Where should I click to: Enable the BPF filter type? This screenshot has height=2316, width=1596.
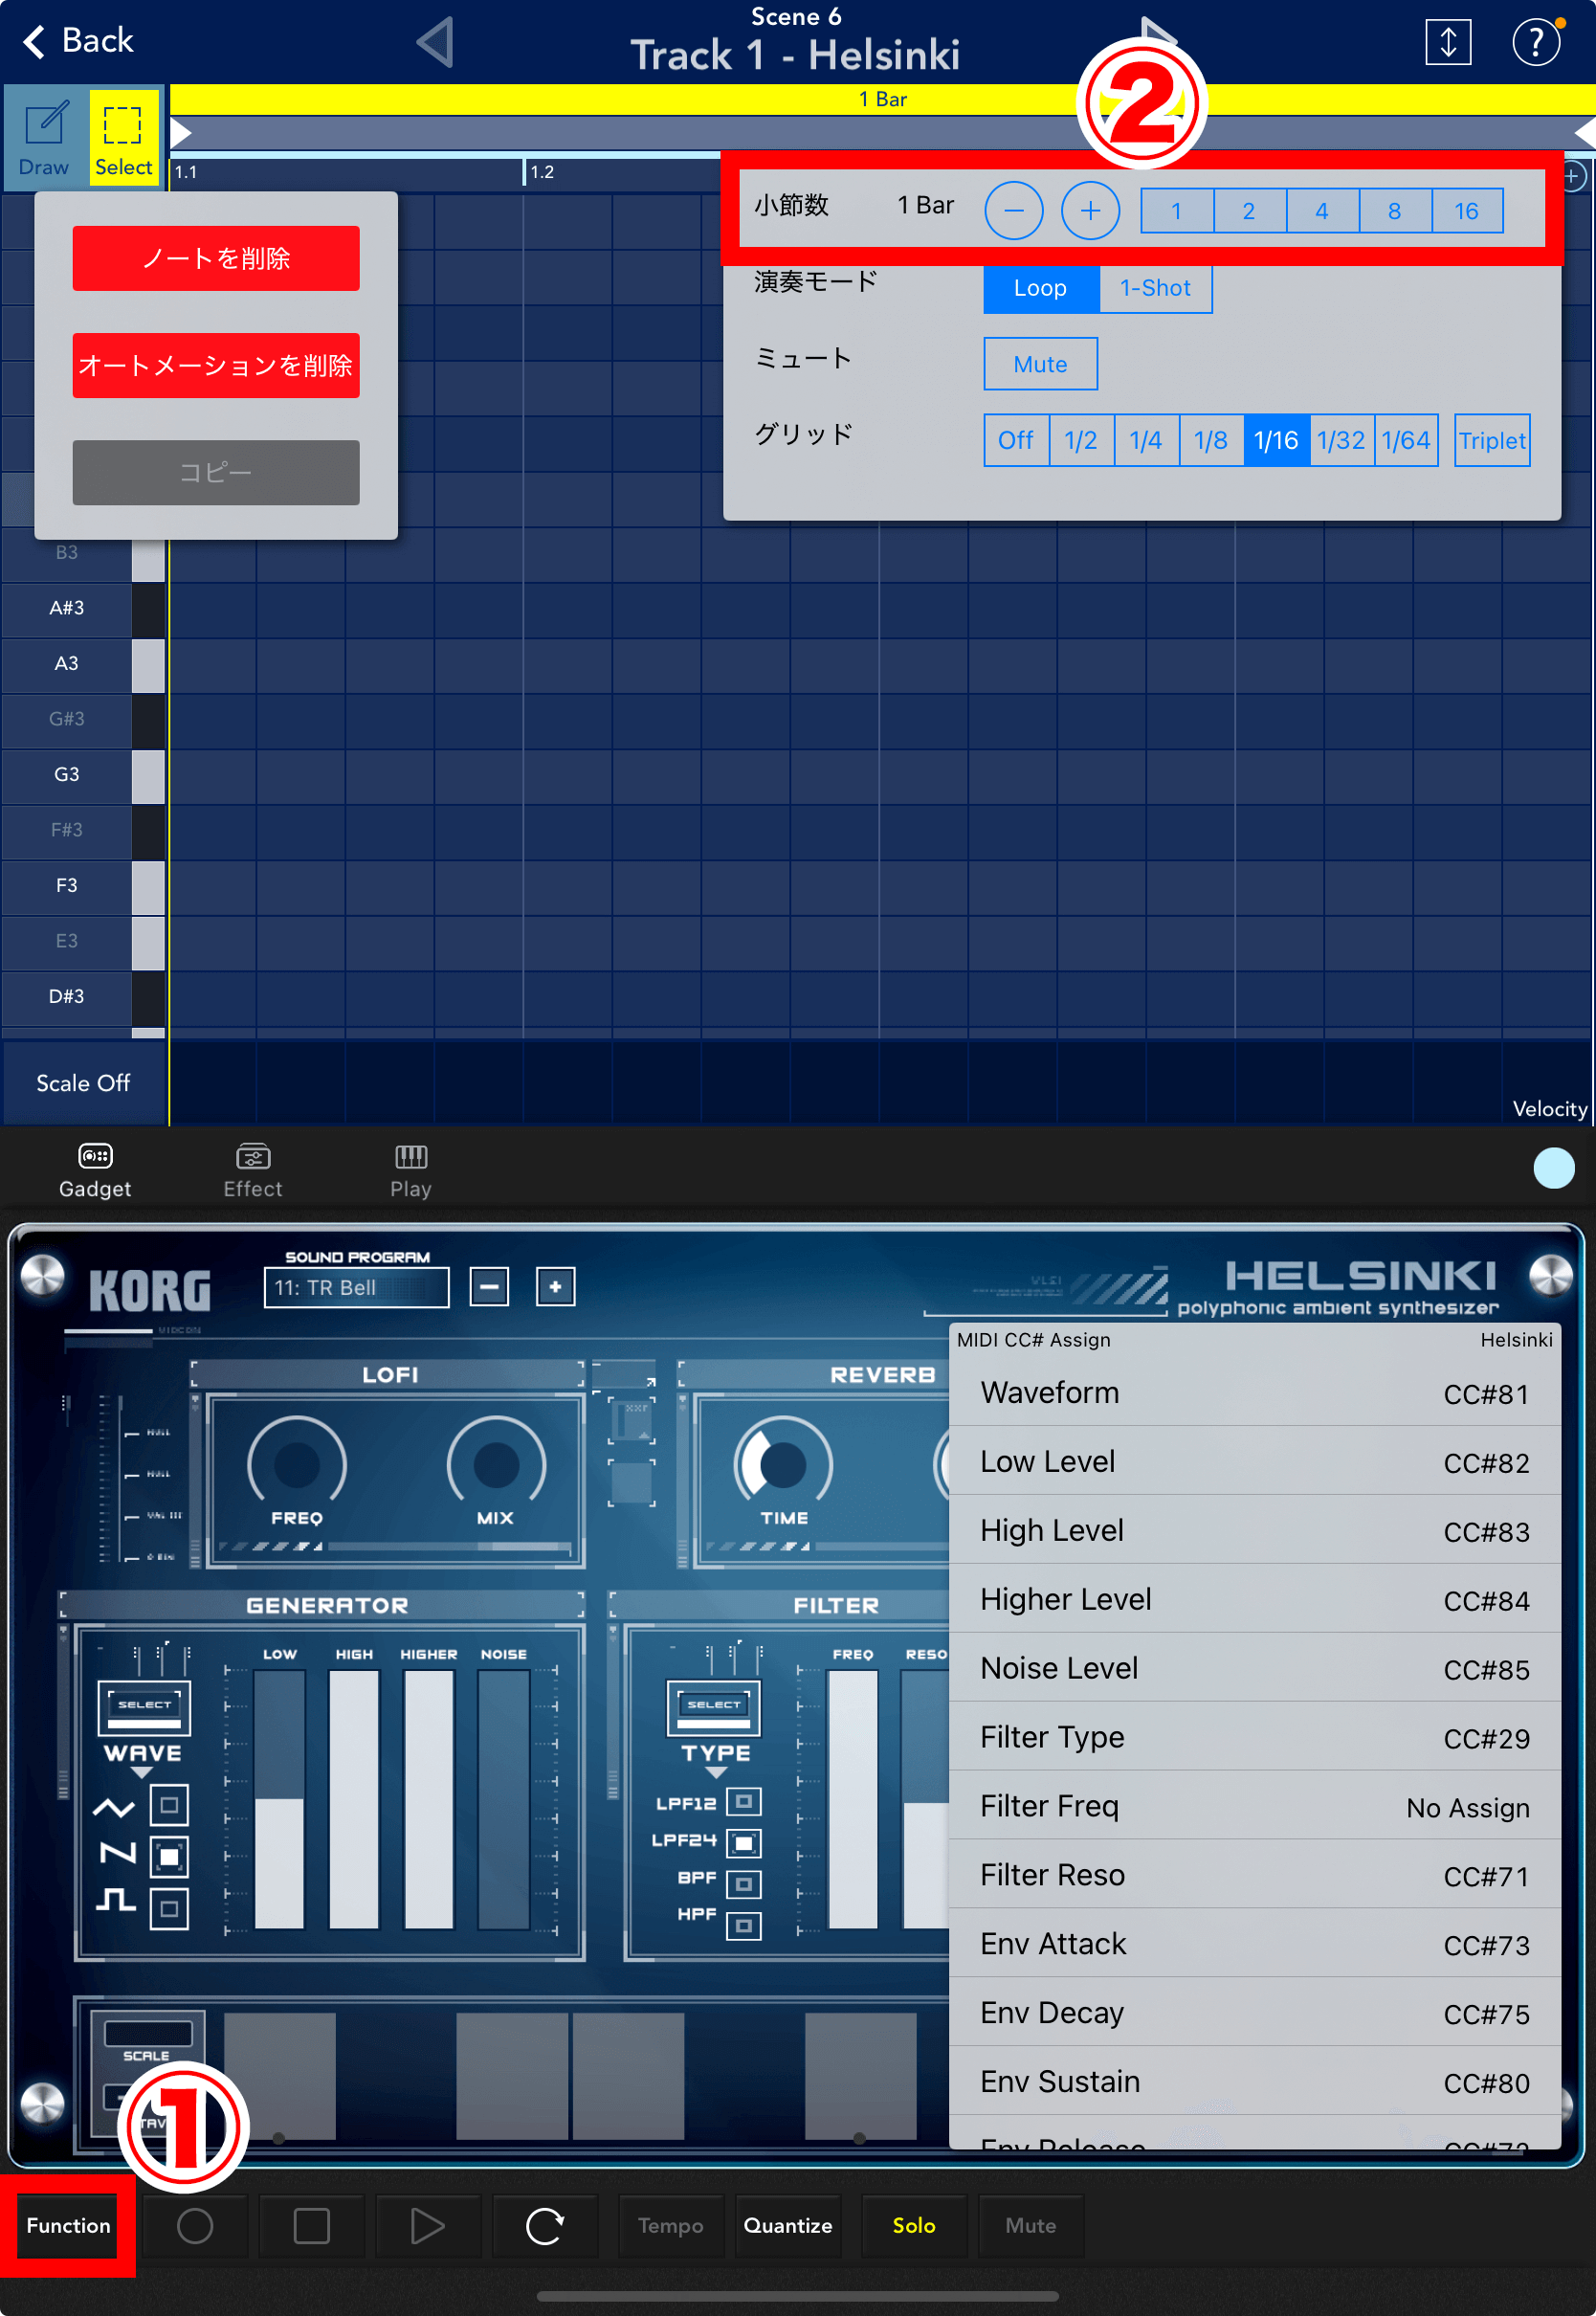pyautogui.click(x=743, y=1885)
